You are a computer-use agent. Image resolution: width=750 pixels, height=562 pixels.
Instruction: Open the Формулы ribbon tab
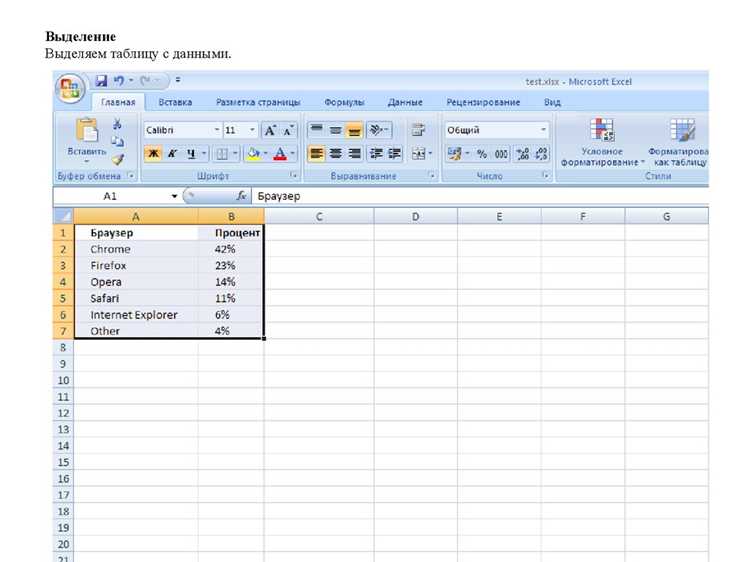point(344,102)
